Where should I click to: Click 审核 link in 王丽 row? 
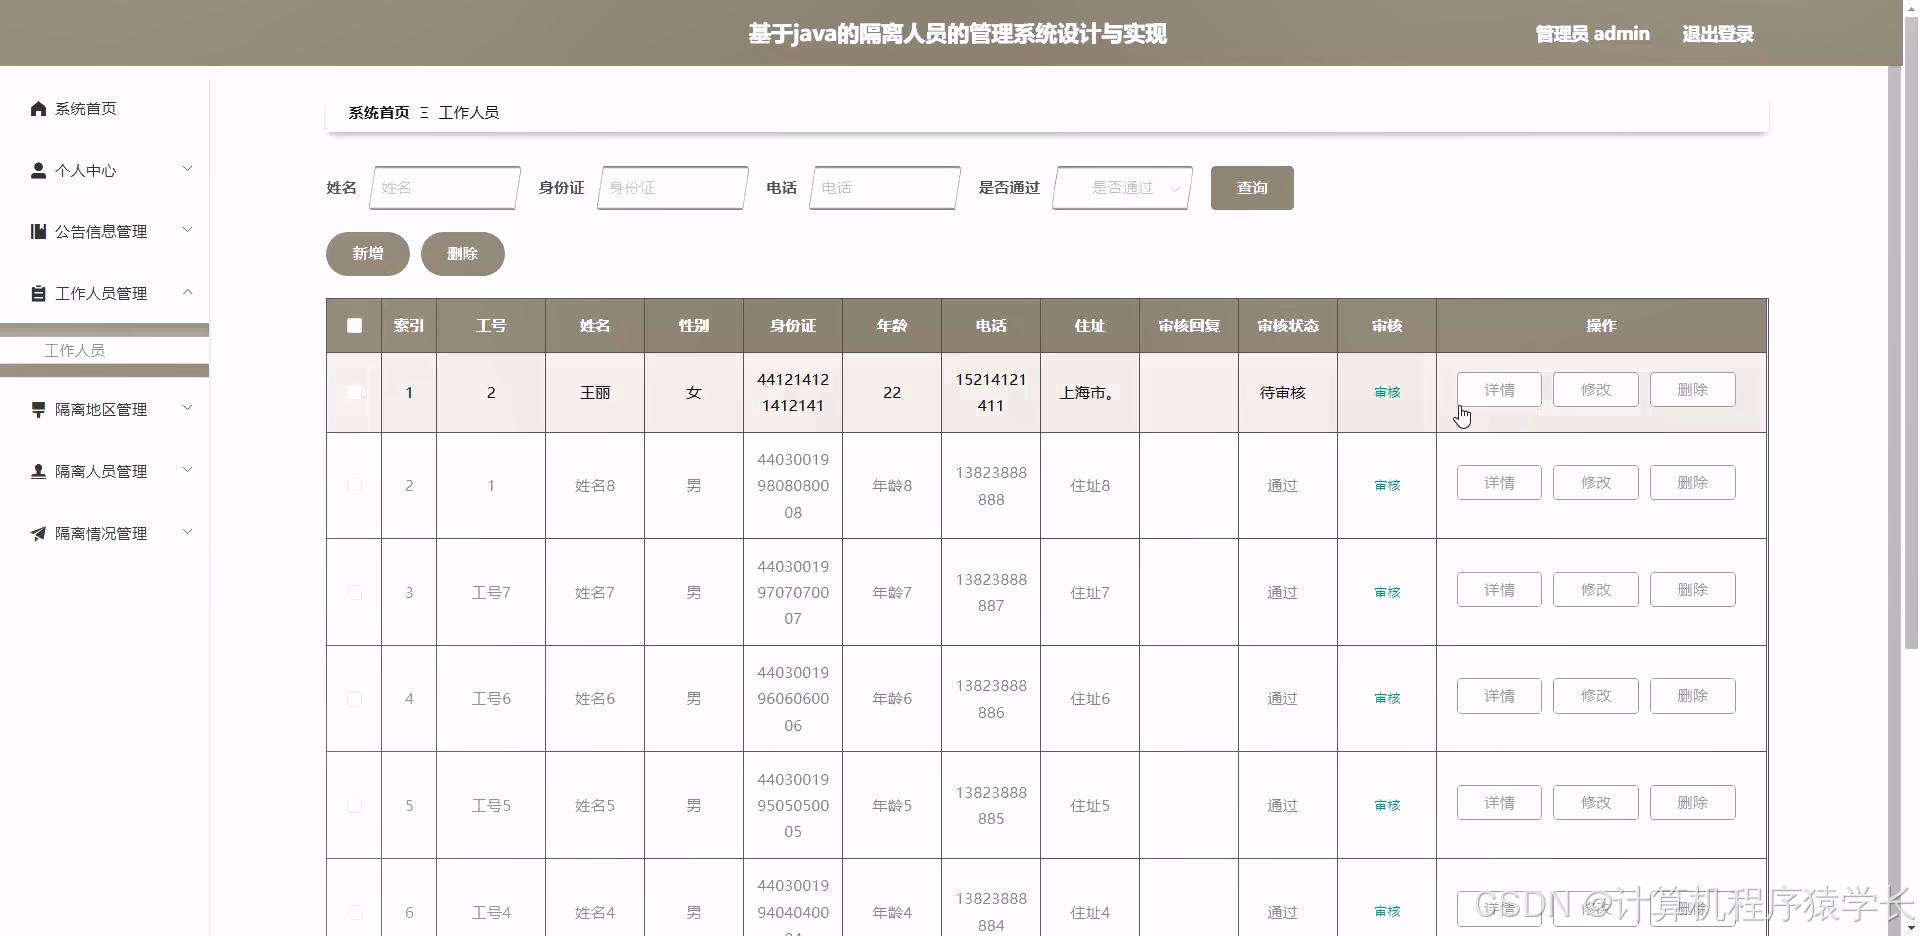tap(1387, 392)
